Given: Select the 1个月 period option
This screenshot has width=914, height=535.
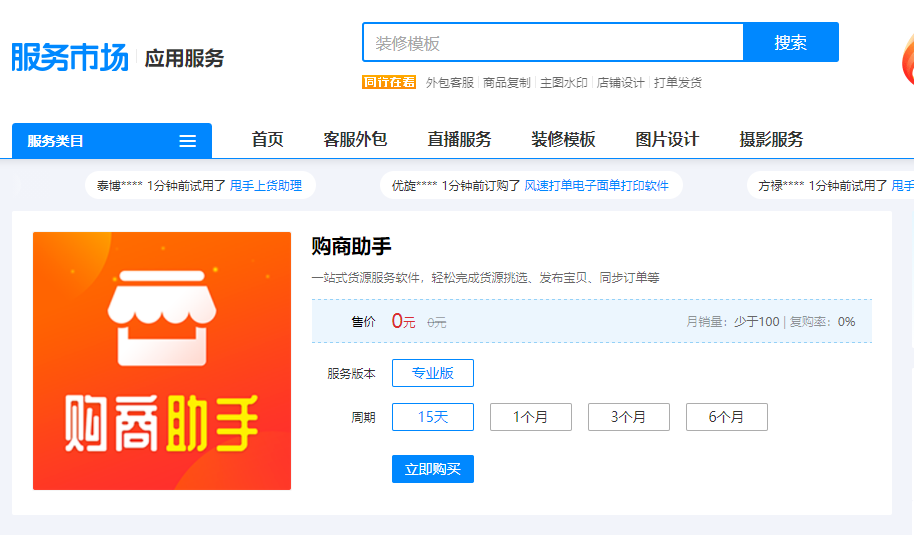Looking at the screenshot, I should 530,417.
